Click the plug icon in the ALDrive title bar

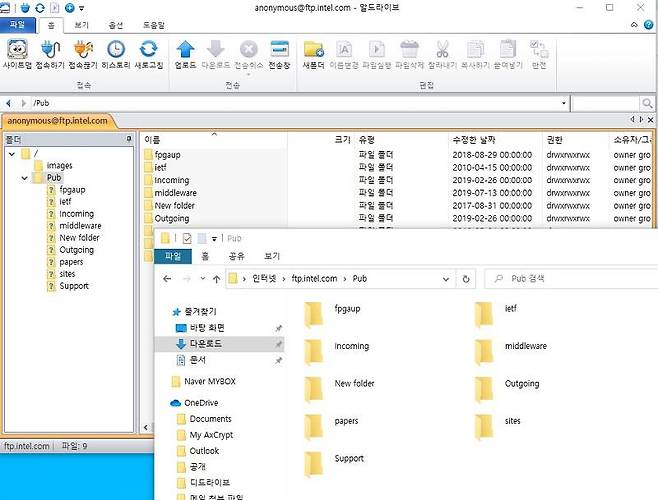[x=26, y=8]
